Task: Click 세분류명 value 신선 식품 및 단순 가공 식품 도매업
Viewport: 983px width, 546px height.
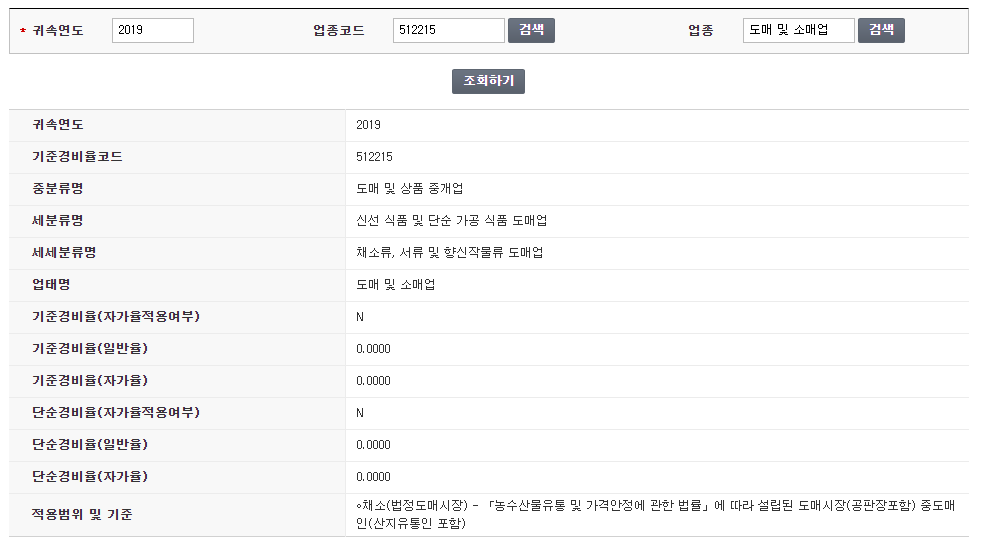Action: pyautogui.click(x=451, y=221)
